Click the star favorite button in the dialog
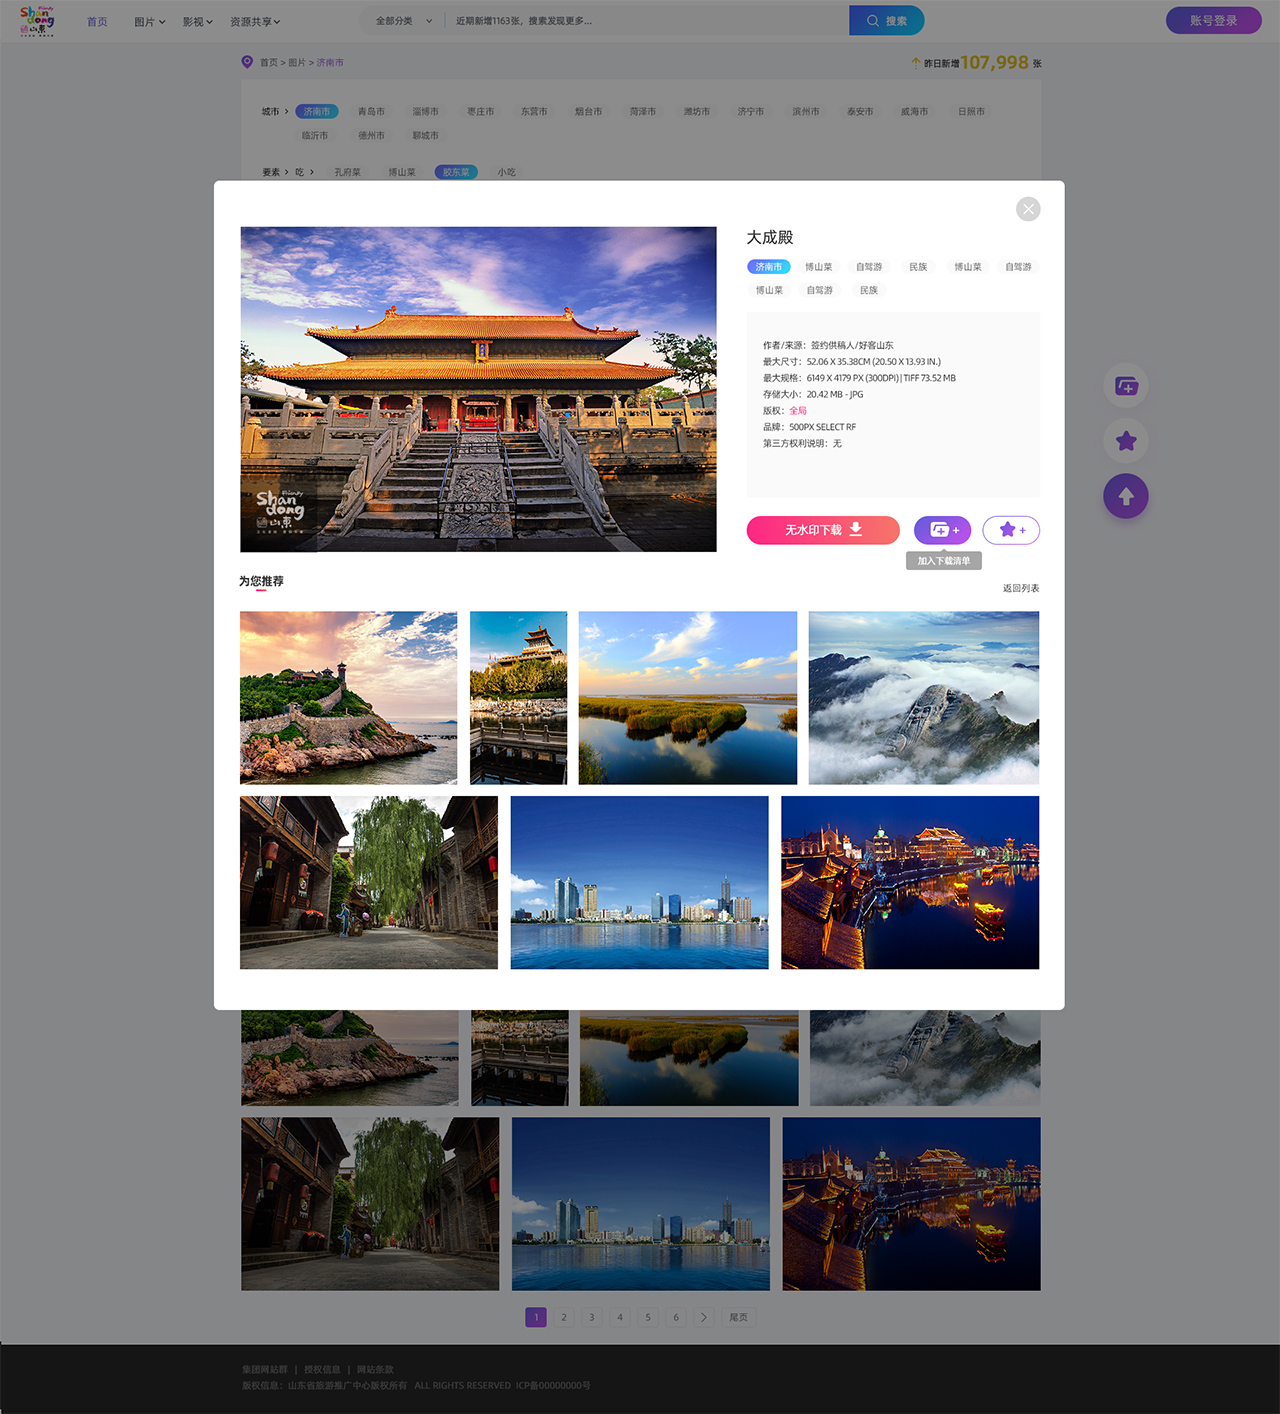The image size is (1280, 1414). [1011, 530]
